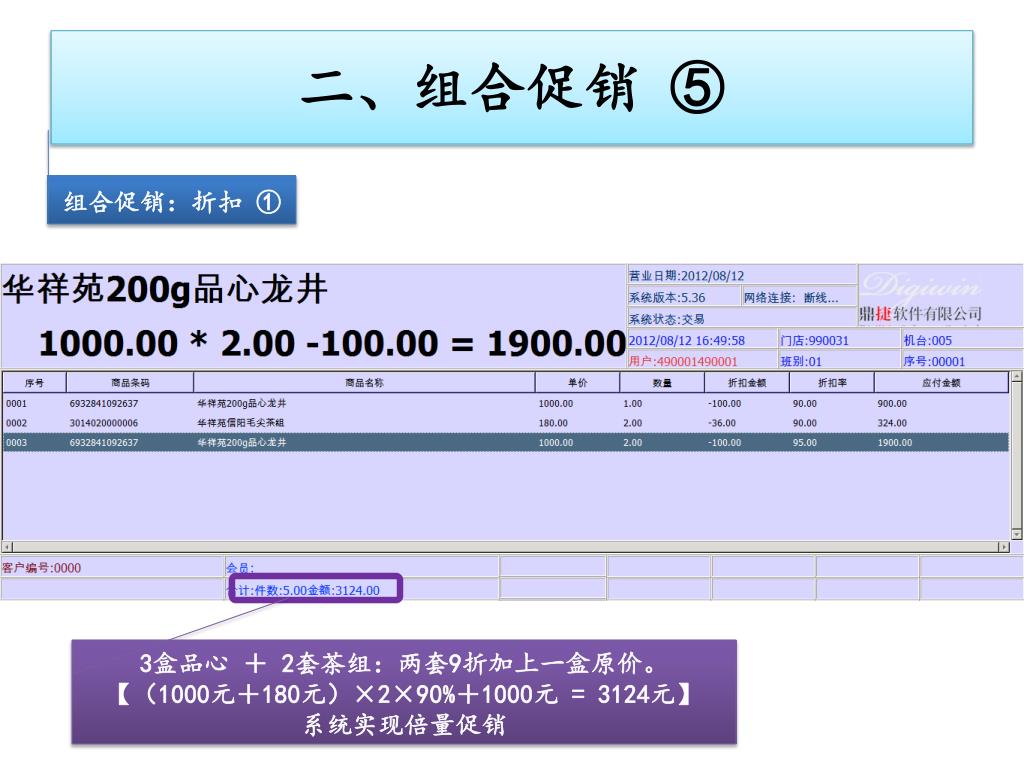Click the 单价 column header

click(577, 383)
